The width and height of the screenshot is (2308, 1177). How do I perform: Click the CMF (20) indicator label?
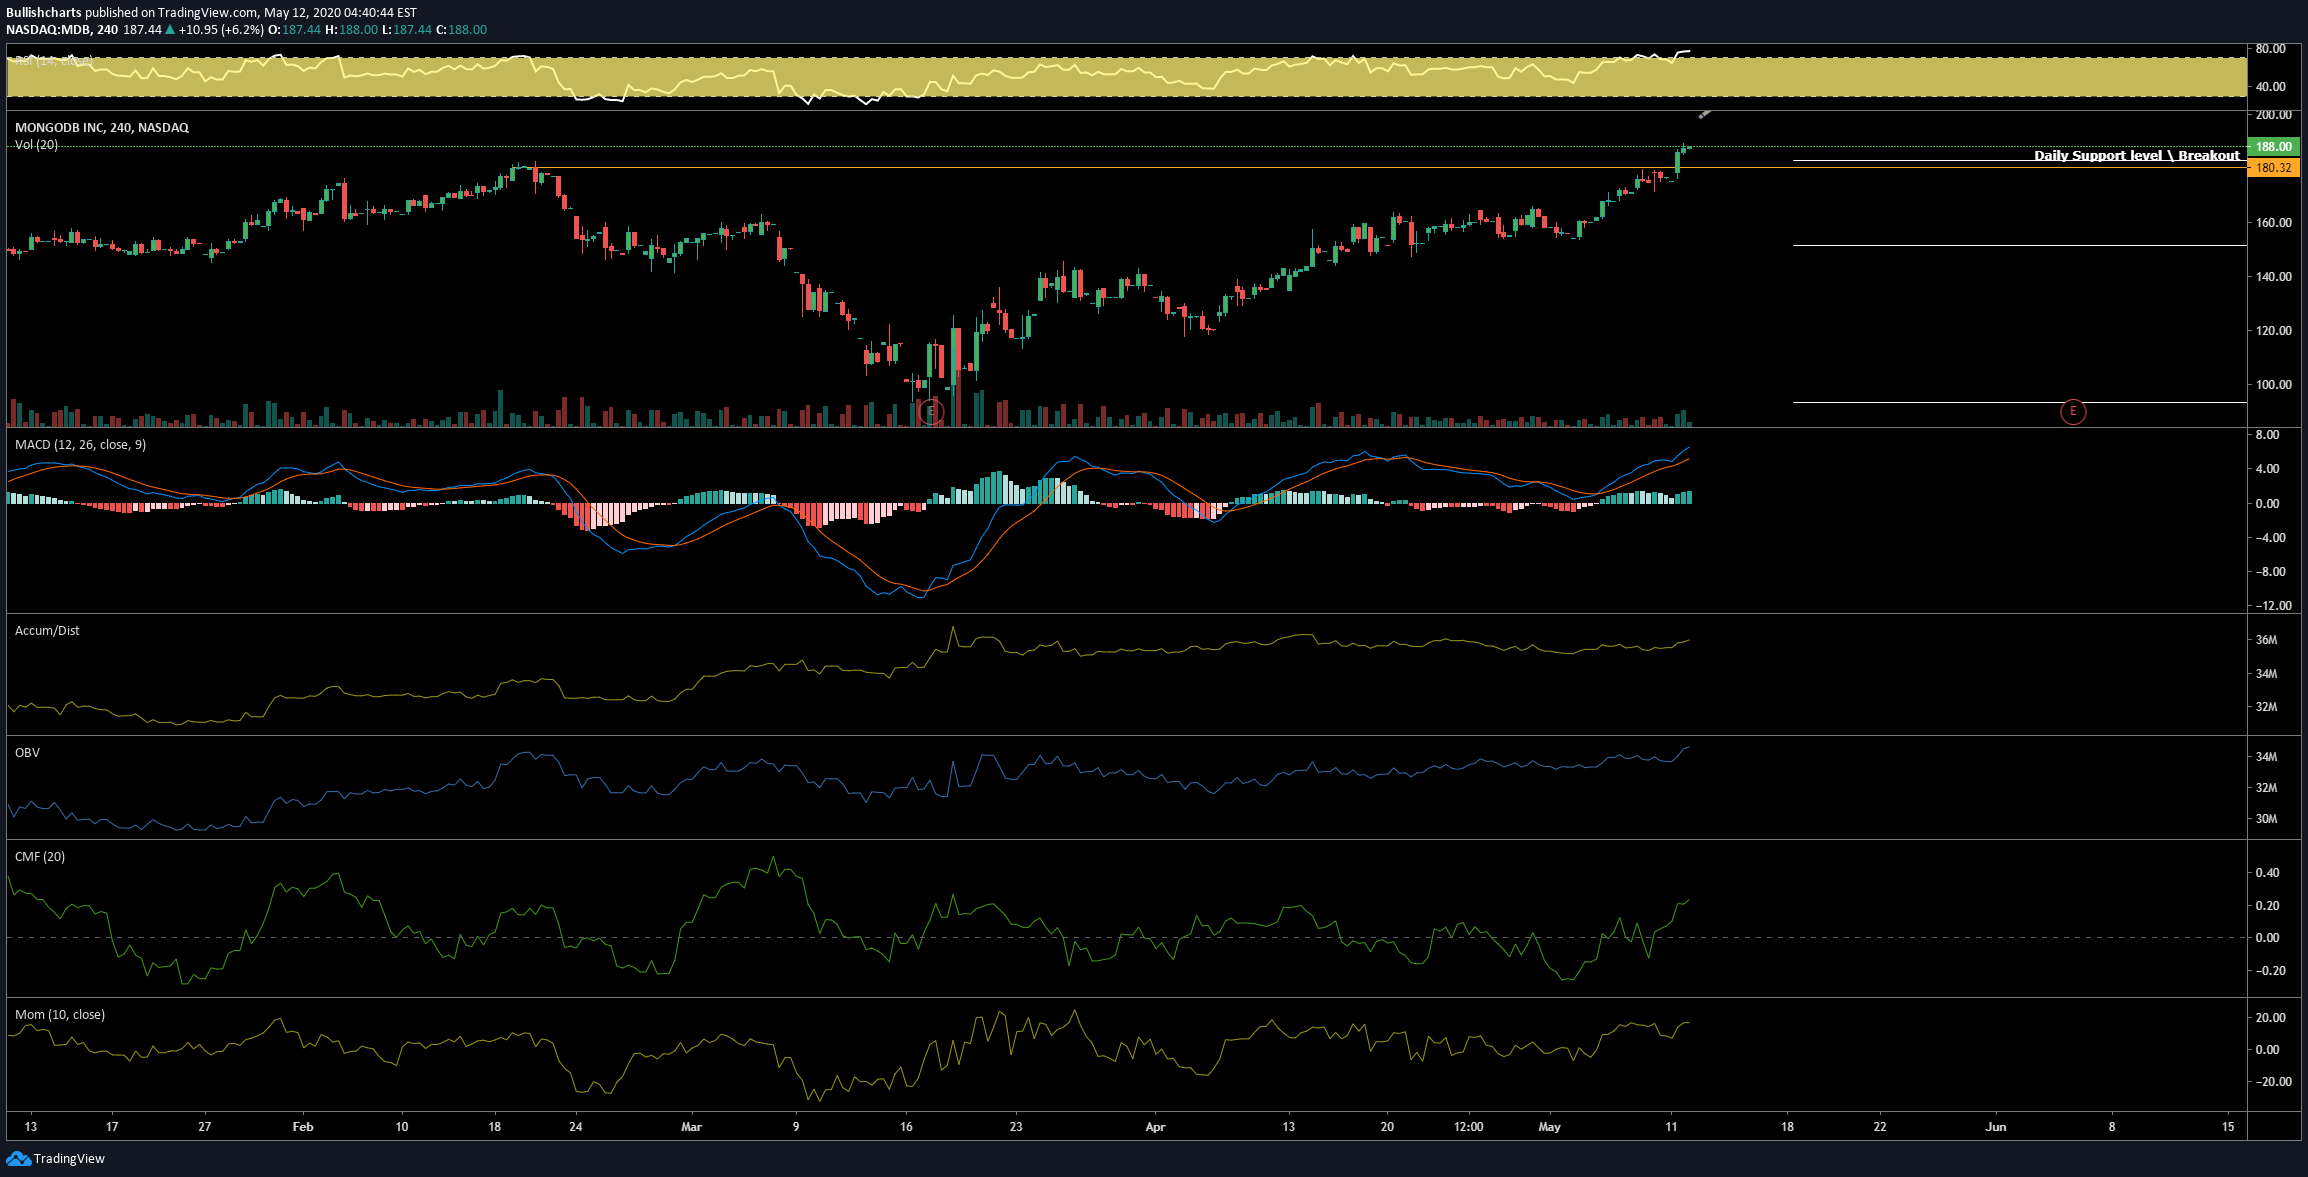click(x=40, y=857)
